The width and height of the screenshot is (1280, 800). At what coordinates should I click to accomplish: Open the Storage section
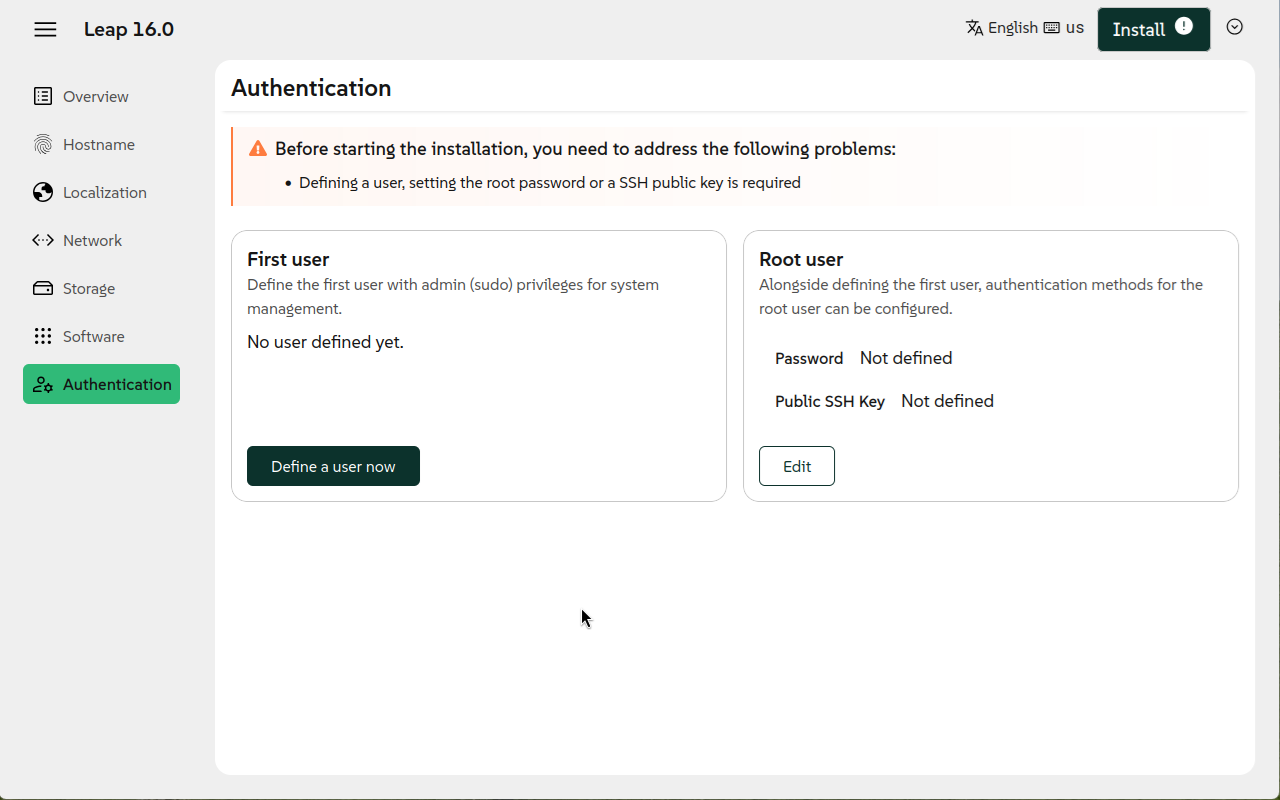[88, 289]
